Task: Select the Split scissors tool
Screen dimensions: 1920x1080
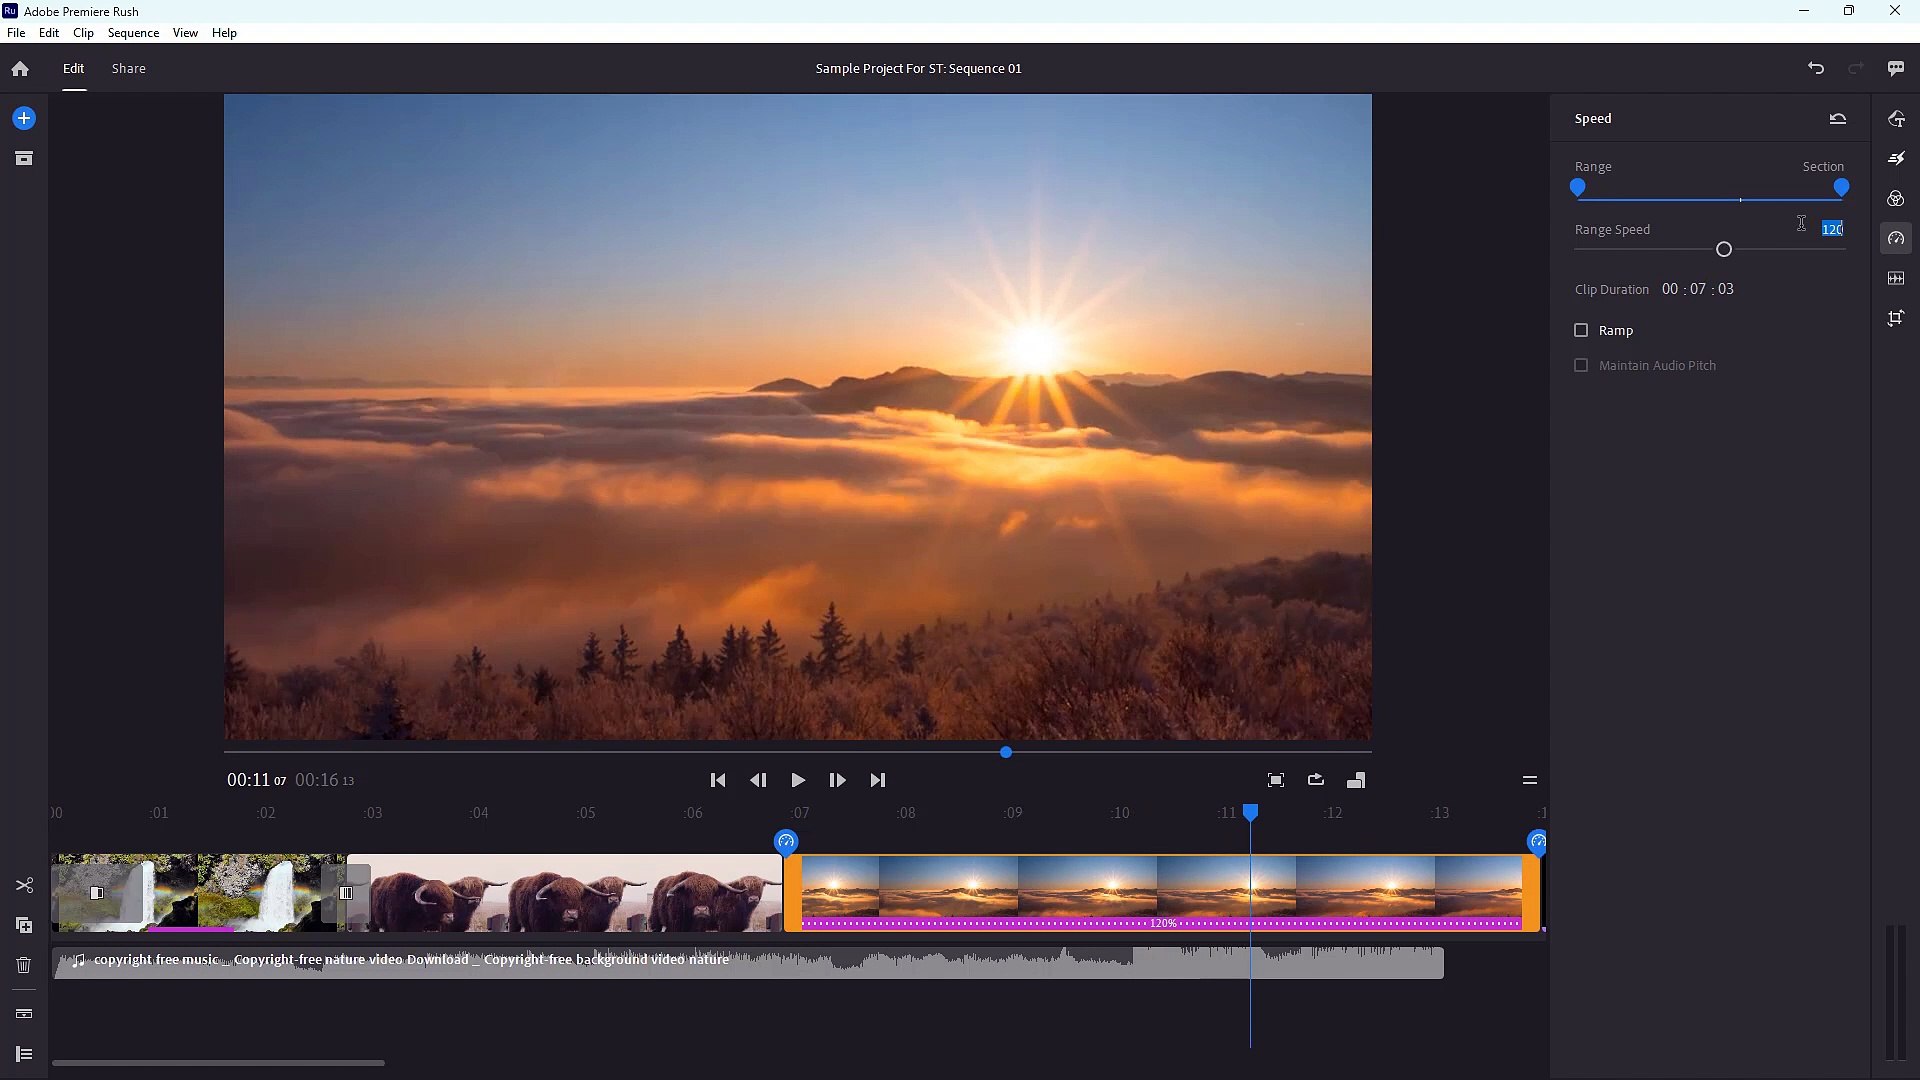Action: (24, 886)
